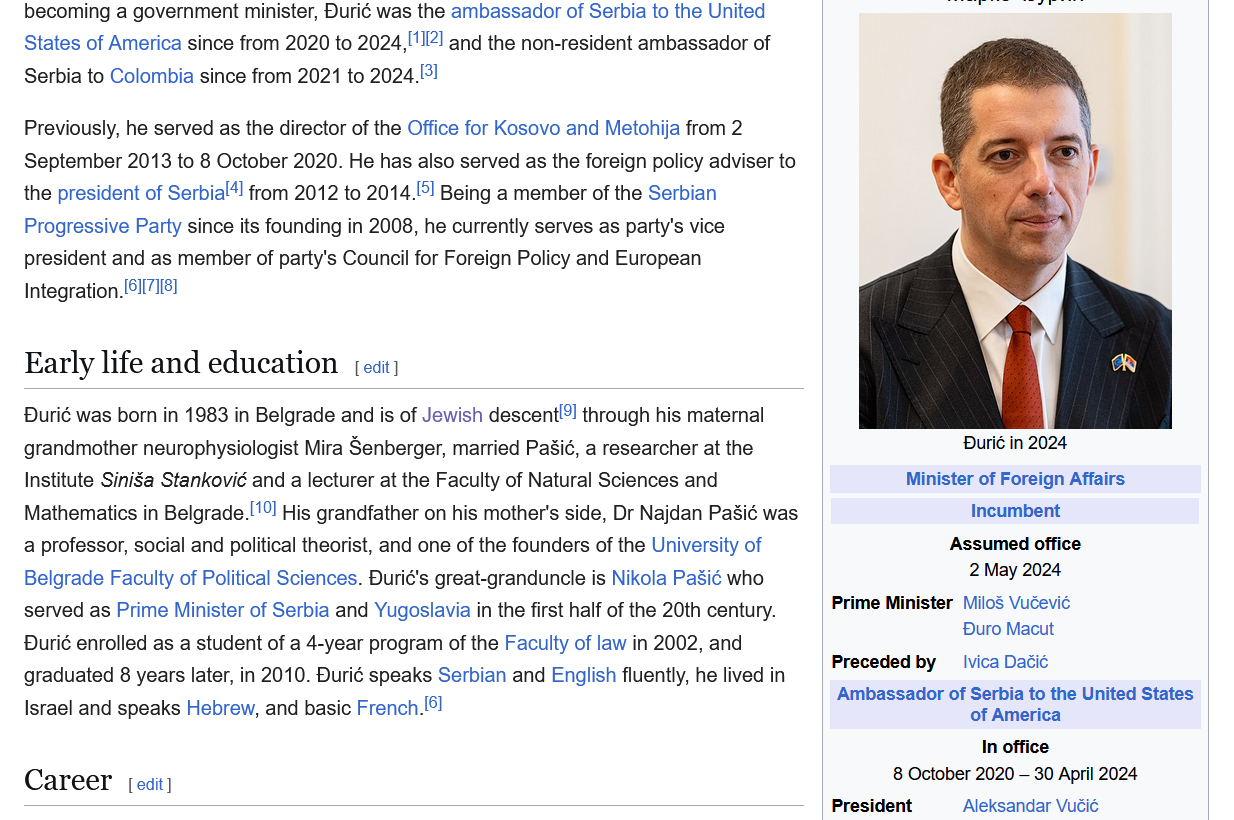Select the 'In office' label
The width and height of the screenshot is (1234, 820).
(x=1015, y=747)
